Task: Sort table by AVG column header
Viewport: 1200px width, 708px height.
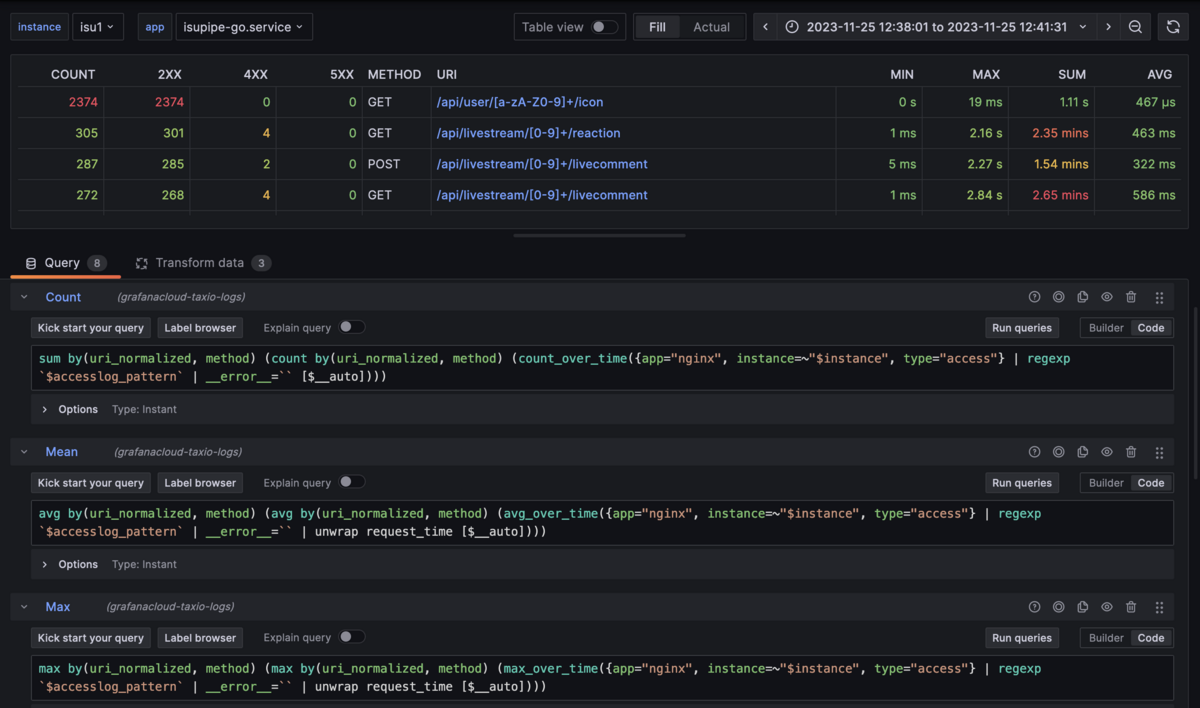Action: coord(1159,74)
